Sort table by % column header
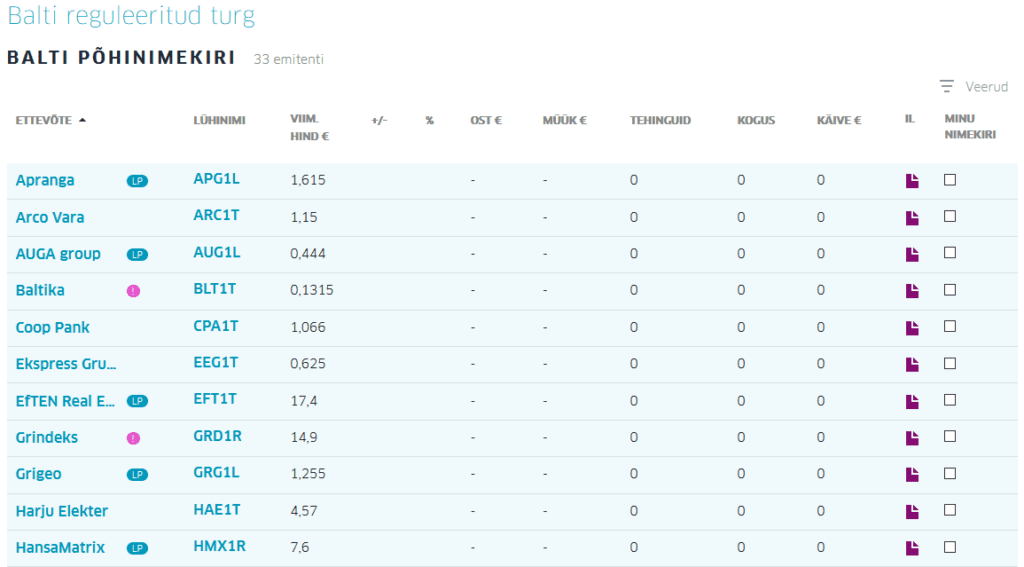This screenshot has height=567, width=1024. click(x=430, y=120)
